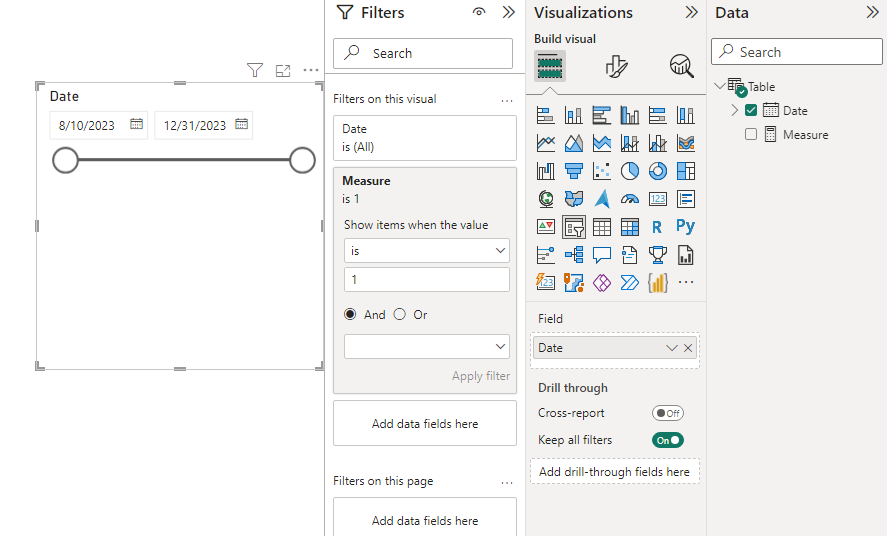The width and height of the screenshot is (887, 536).
Task: Select the Slicer visual icon
Action: pos(574,227)
